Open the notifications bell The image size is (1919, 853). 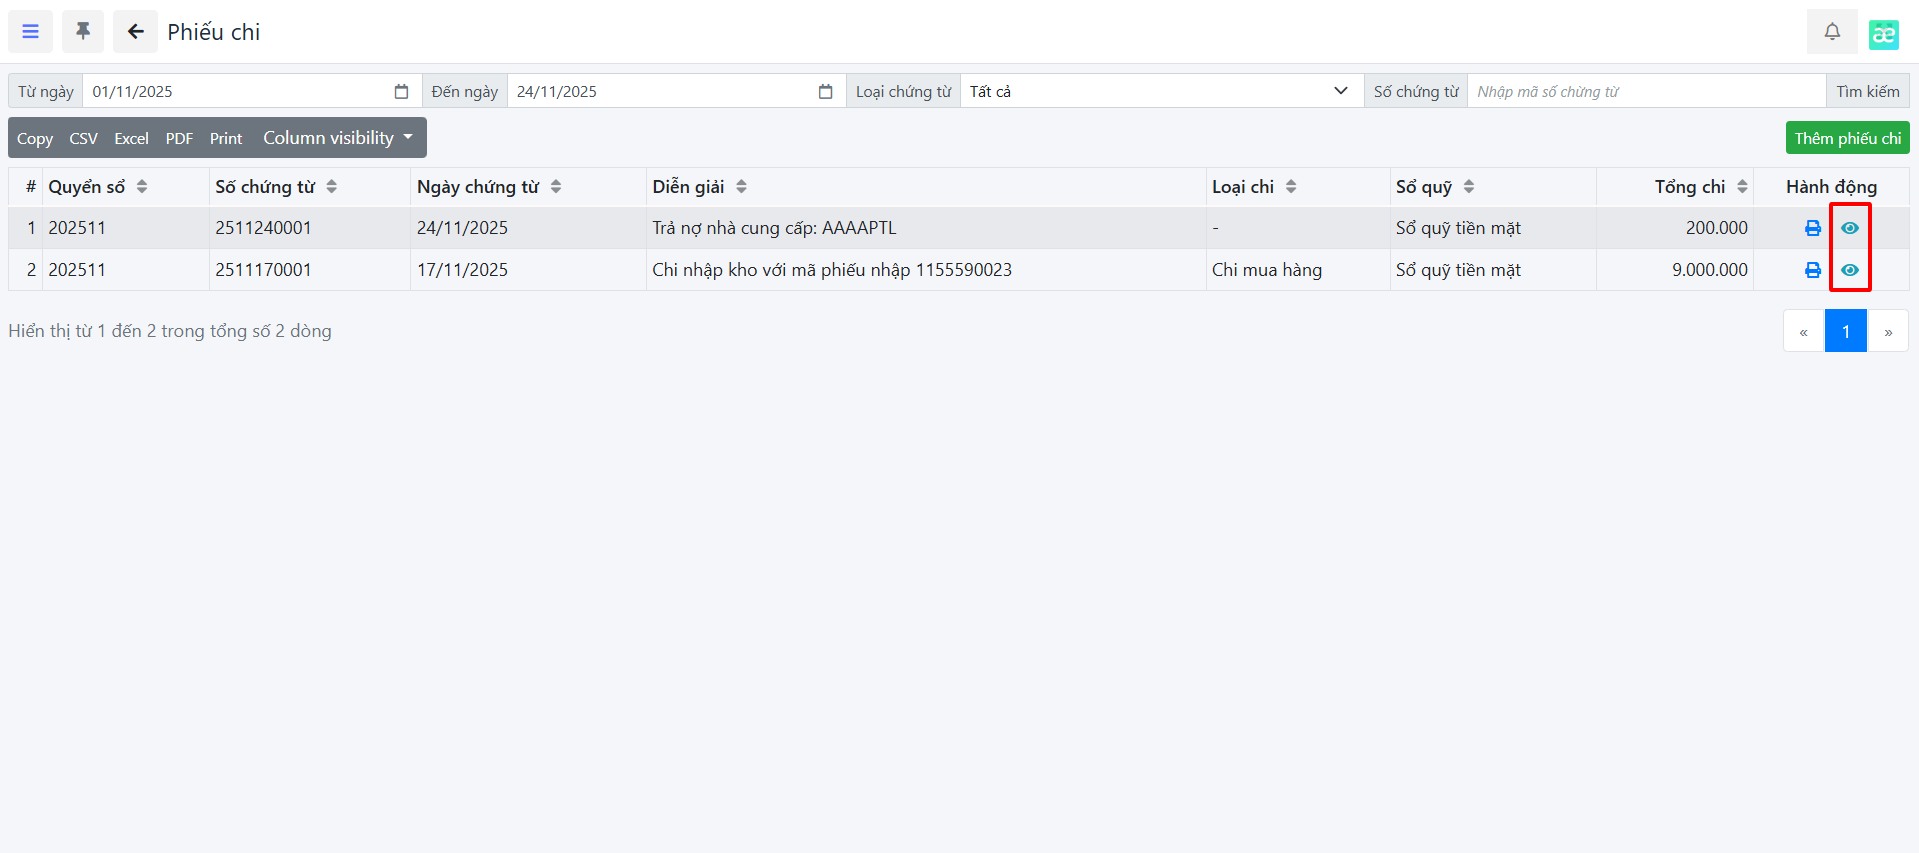[1831, 32]
